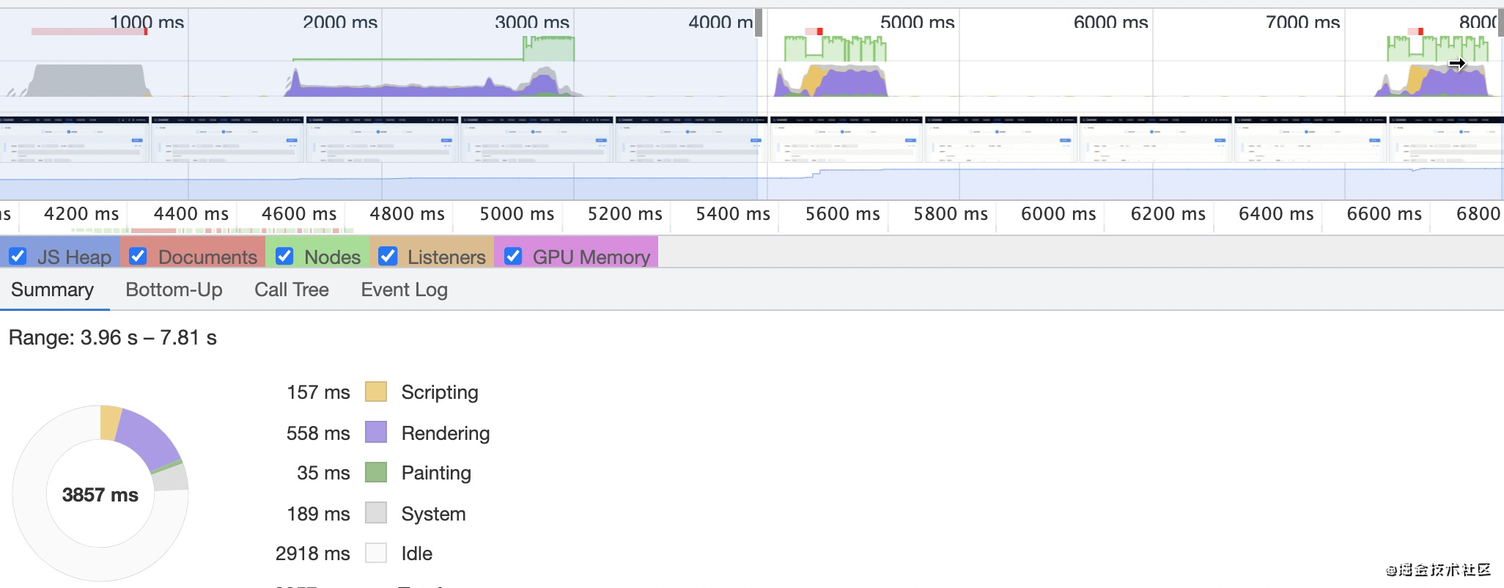This screenshot has height=588, width=1504.
Task: Select the last filmstrip screenshot thumbnail
Action: tap(1446, 139)
